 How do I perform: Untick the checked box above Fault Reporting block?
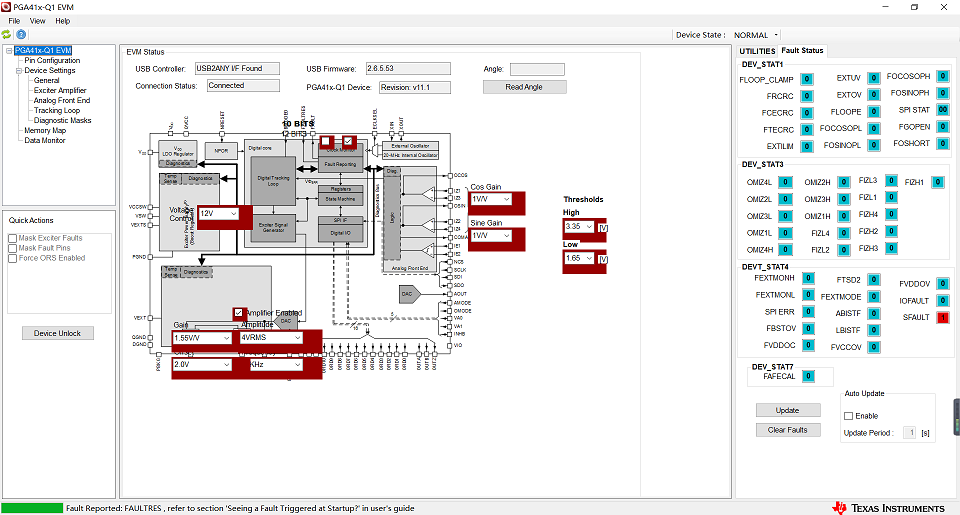coord(348,141)
